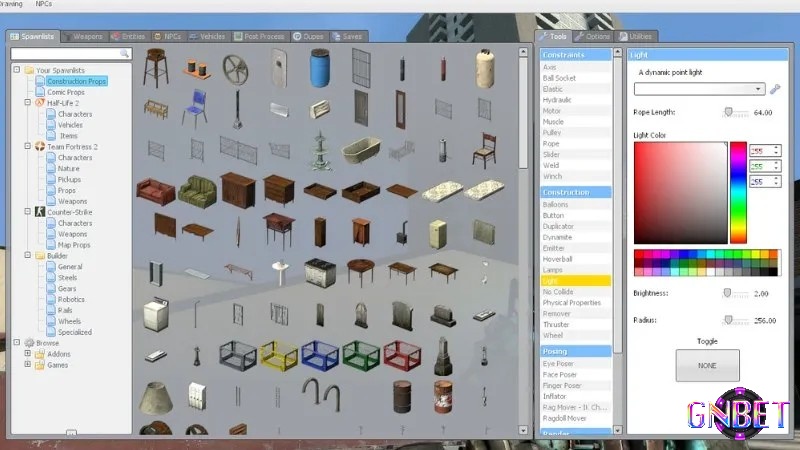
Task: Open the Dupes tab
Action: pyautogui.click(x=309, y=37)
